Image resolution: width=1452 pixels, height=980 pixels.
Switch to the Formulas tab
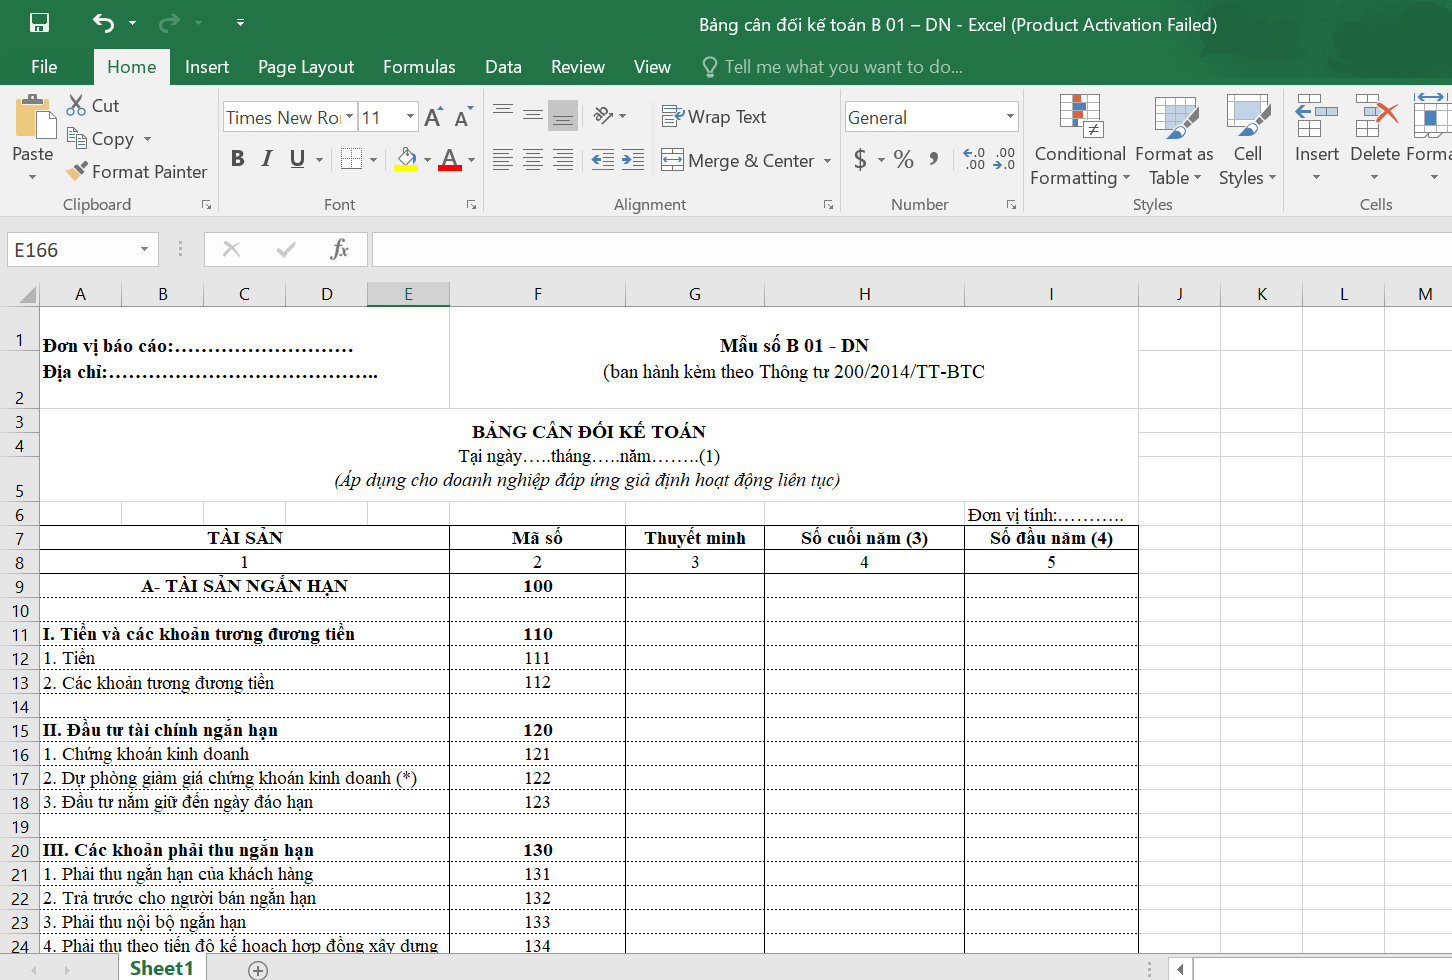pyautogui.click(x=419, y=67)
